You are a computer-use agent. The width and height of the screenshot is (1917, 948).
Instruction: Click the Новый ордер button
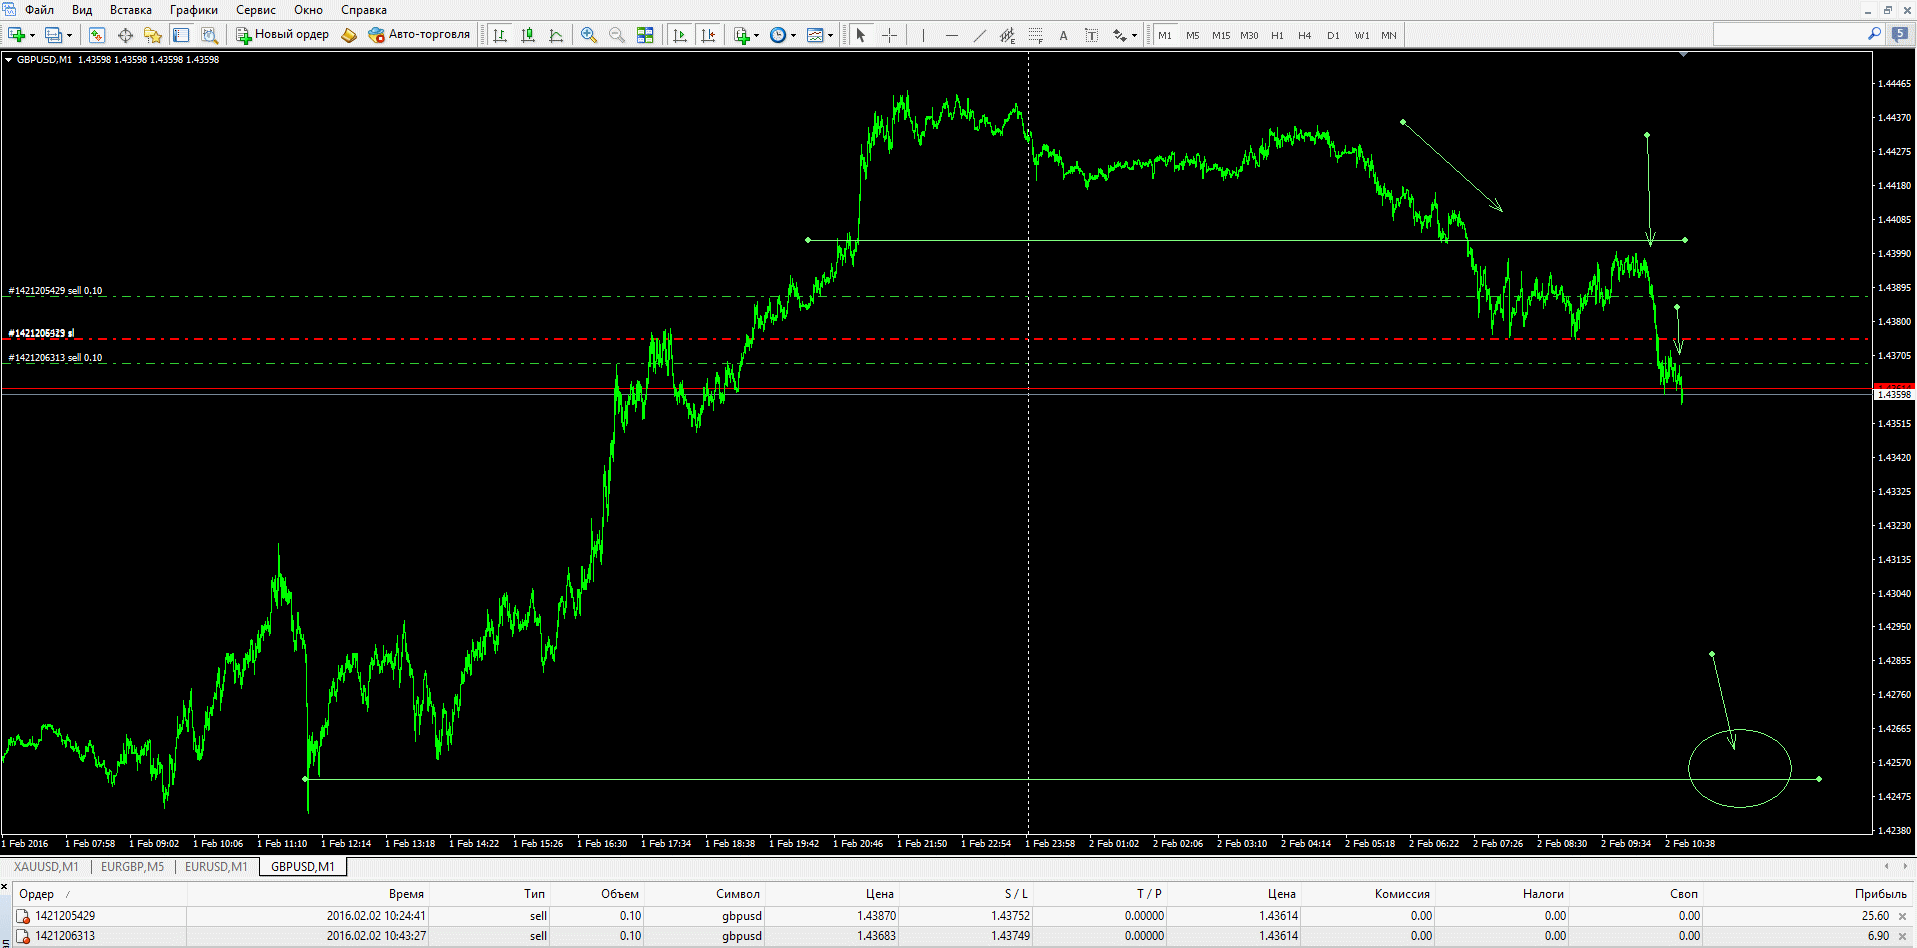coord(282,35)
